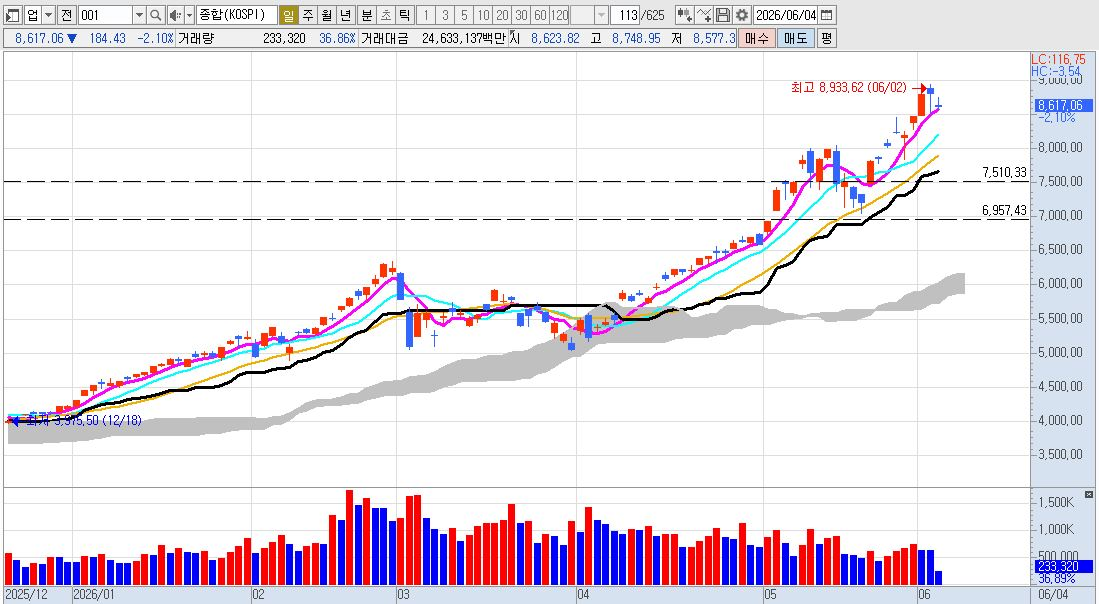Click the 거래대금 trading value label
The image size is (1099, 604).
coord(383,39)
